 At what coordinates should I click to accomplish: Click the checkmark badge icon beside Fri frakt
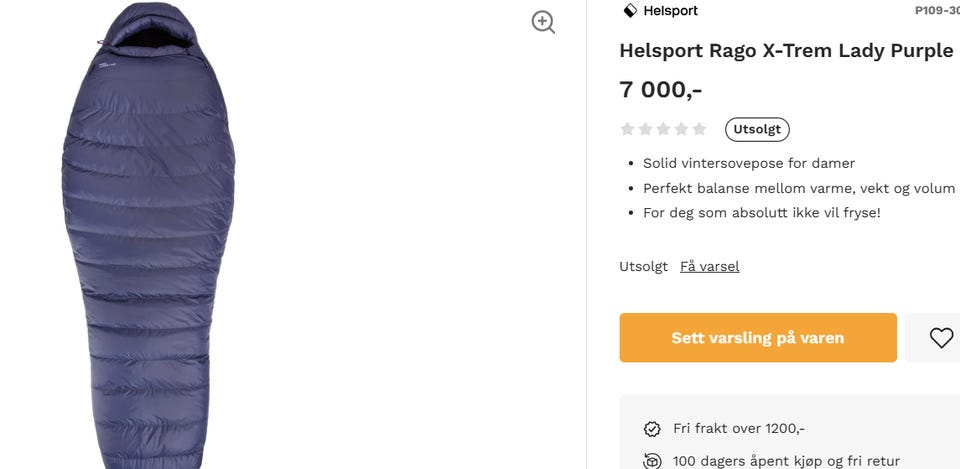coord(652,429)
